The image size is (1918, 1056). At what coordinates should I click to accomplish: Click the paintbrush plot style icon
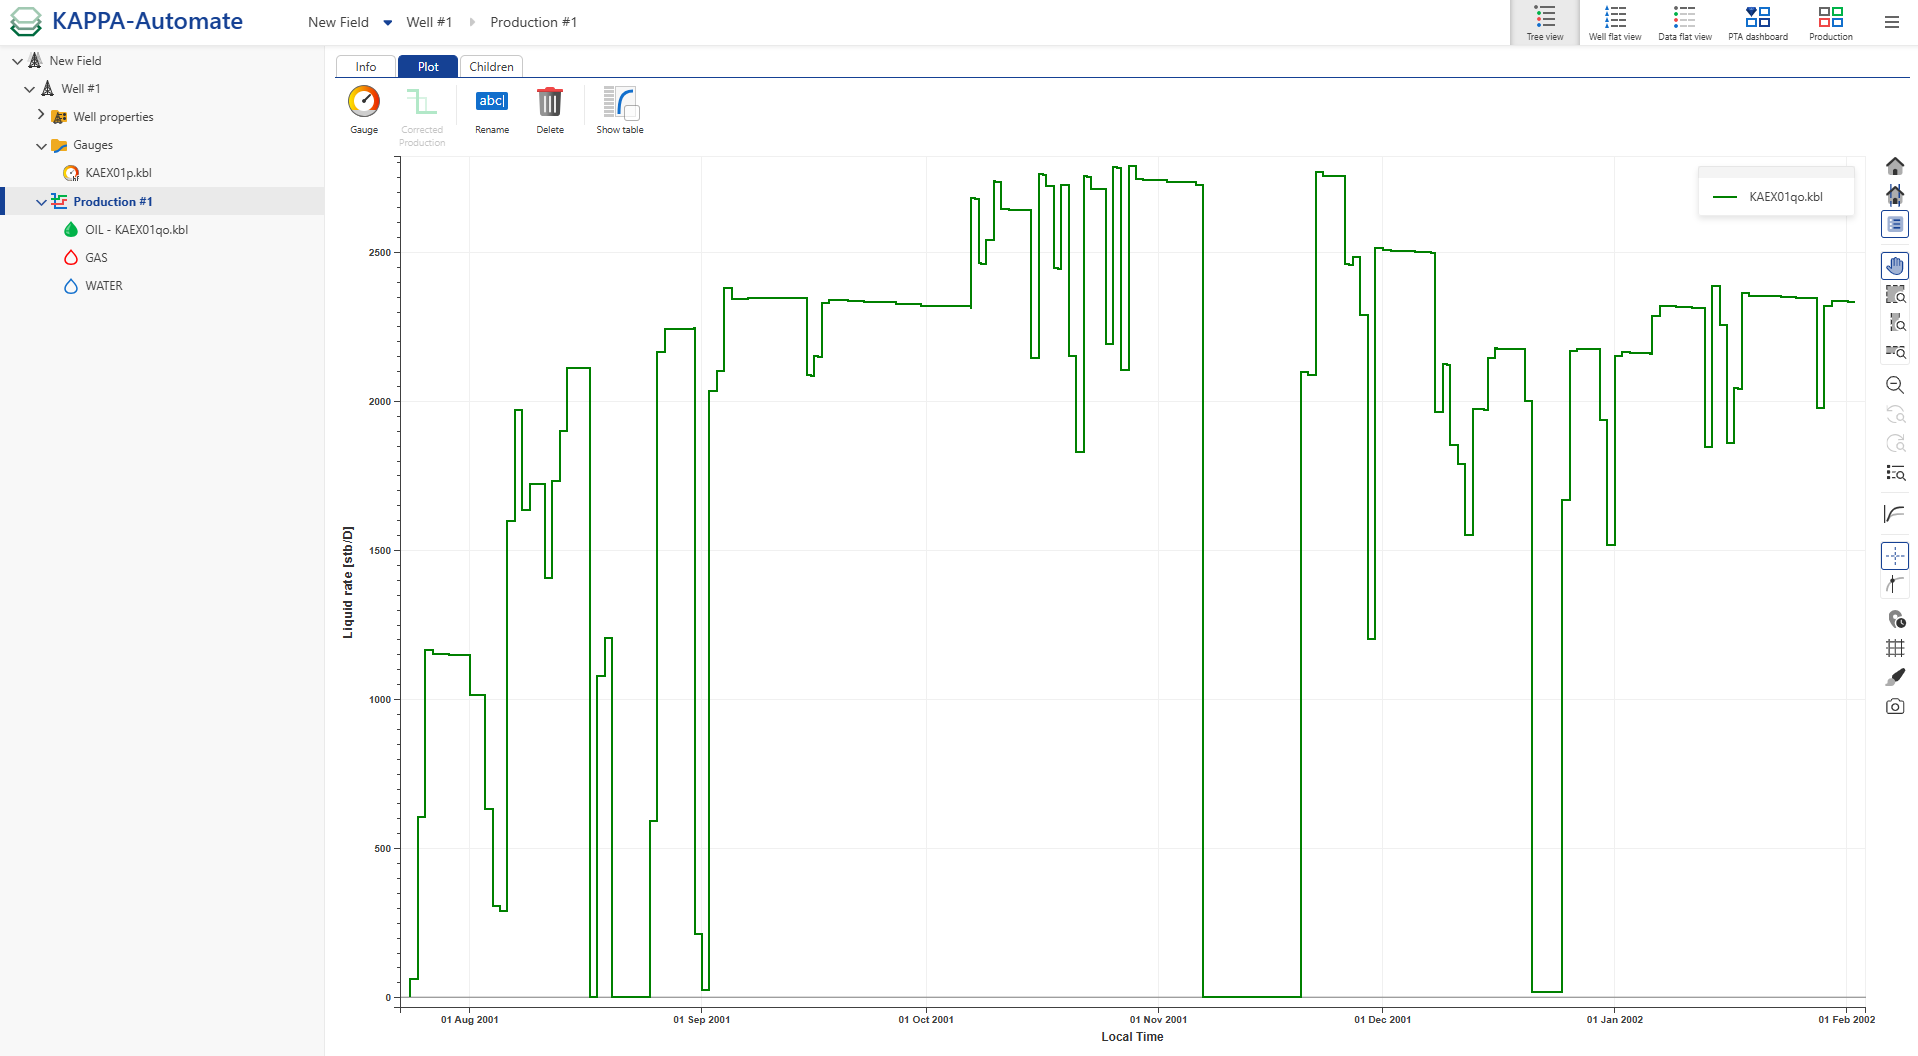pyautogui.click(x=1894, y=678)
